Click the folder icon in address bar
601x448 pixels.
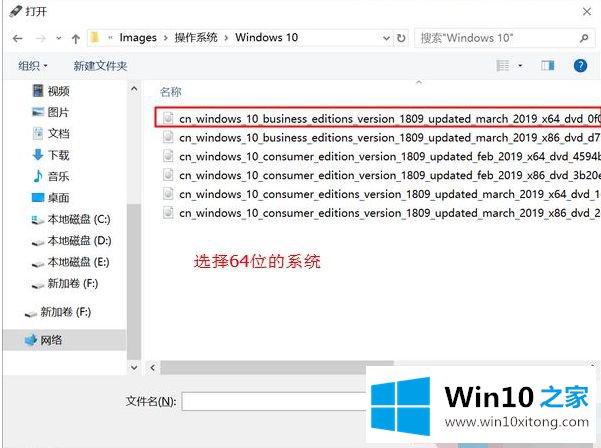[x=95, y=38]
